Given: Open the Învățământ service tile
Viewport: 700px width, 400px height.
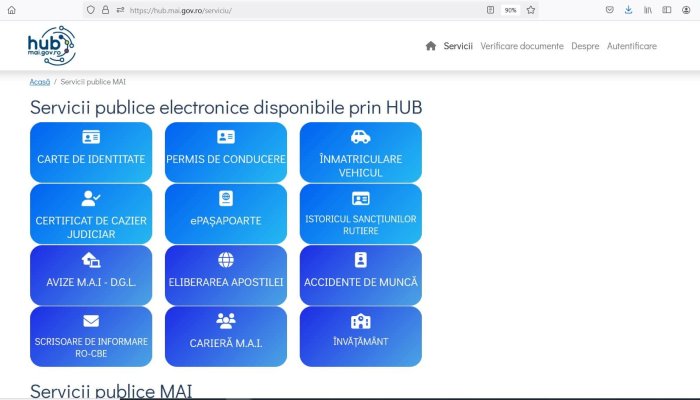Looking at the screenshot, I should (361, 337).
